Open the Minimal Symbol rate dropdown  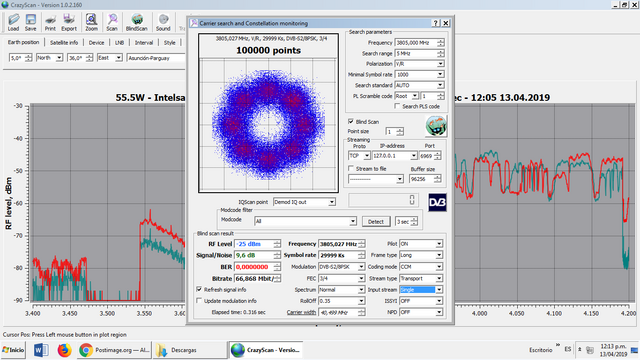pos(440,75)
